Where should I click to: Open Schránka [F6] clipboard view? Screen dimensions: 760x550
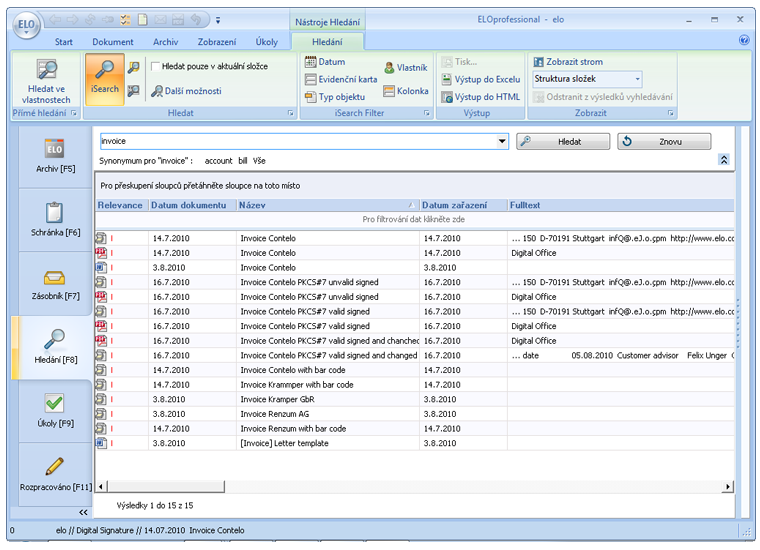coord(55,220)
